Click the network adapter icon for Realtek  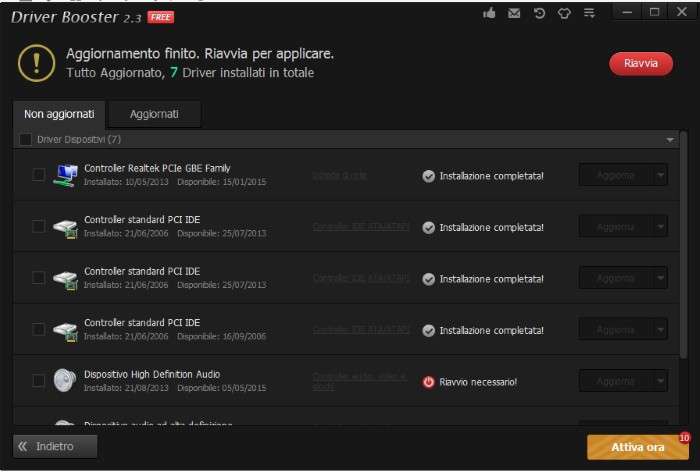[65, 175]
